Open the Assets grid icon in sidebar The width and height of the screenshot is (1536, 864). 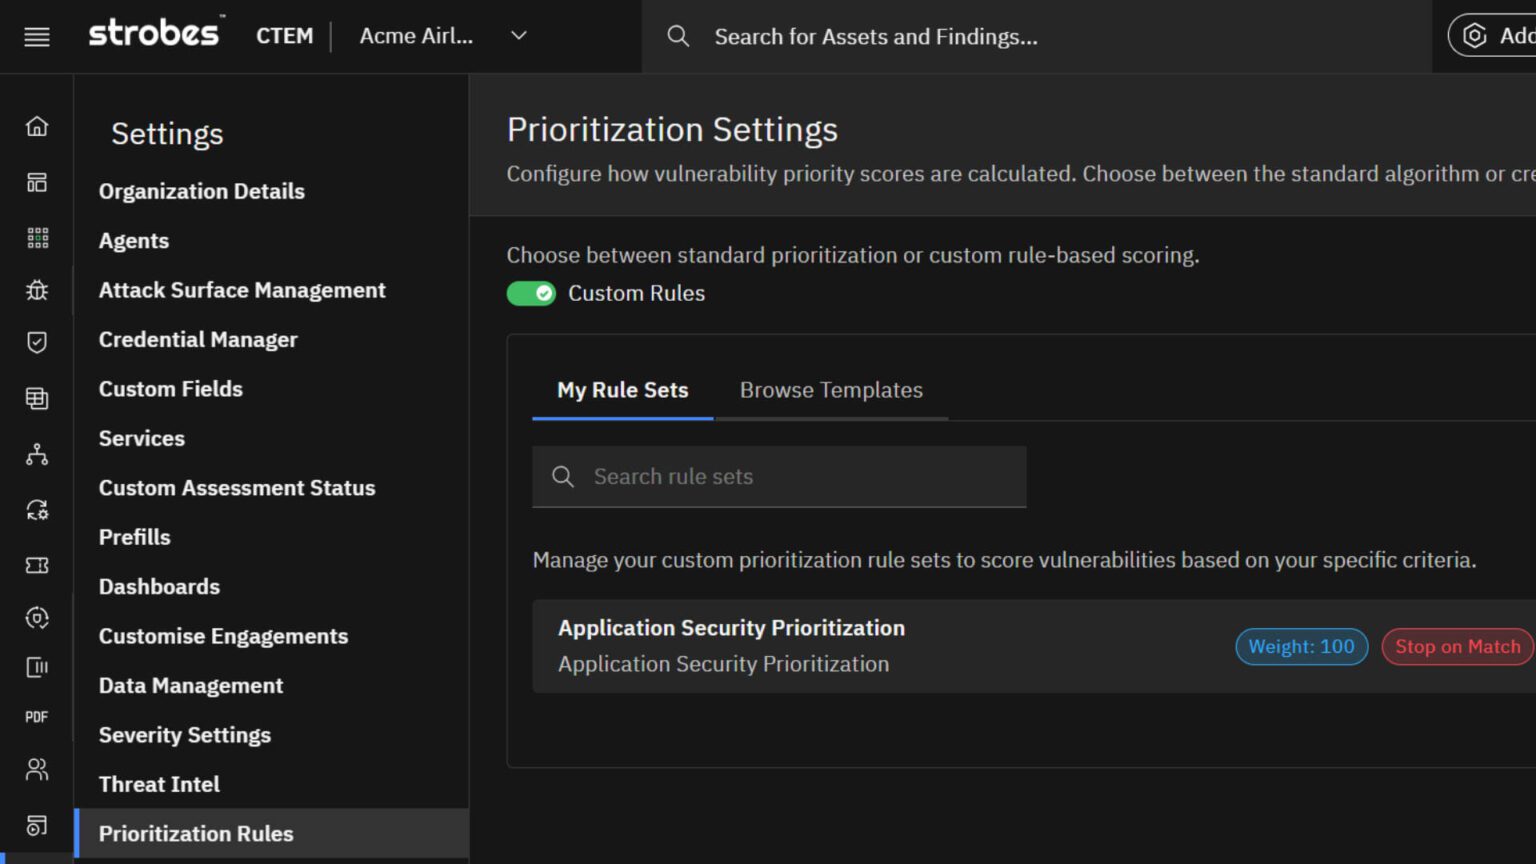[x=37, y=237]
